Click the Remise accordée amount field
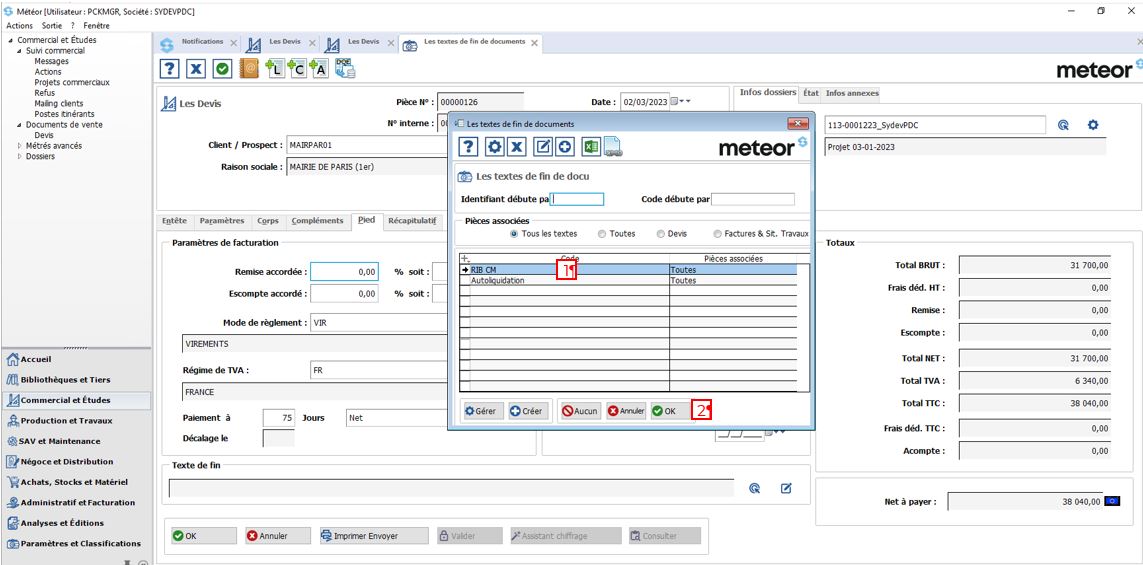The height and width of the screenshot is (565, 1143). click(346, 272)
